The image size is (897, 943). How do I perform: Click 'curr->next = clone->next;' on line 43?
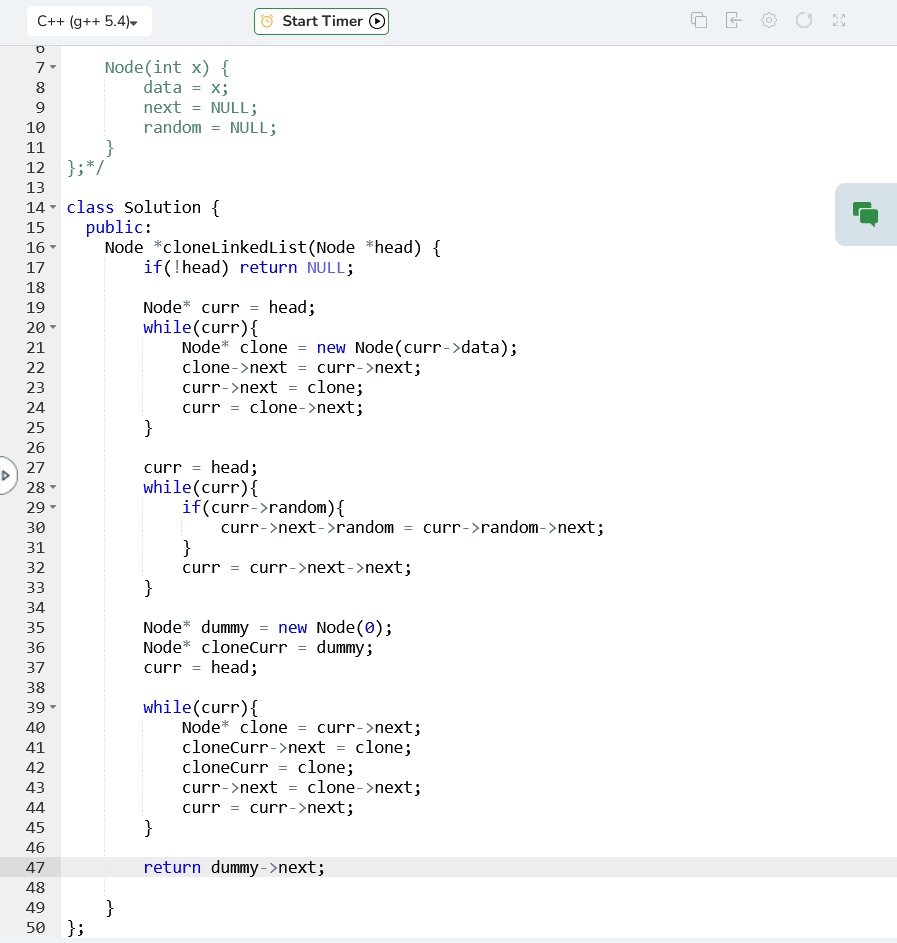[x=301, y=787]
